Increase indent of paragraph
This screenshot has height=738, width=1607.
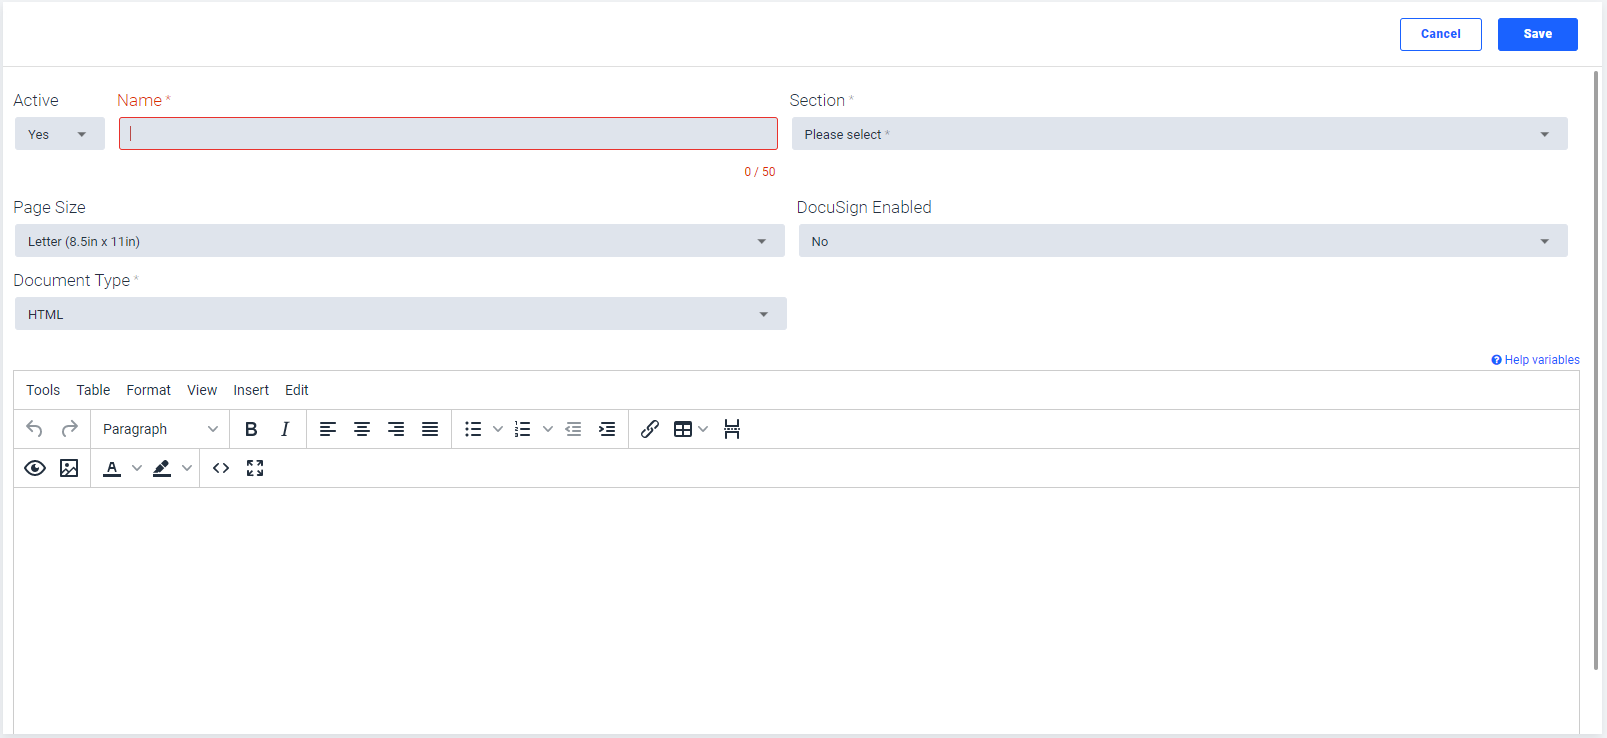tap(607, 429)
